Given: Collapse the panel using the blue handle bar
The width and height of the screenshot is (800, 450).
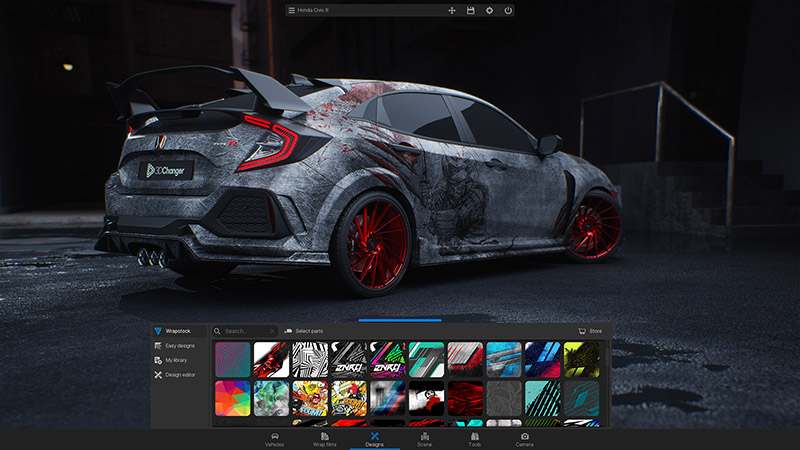Looking at the screenshot, I should point(385,320).
